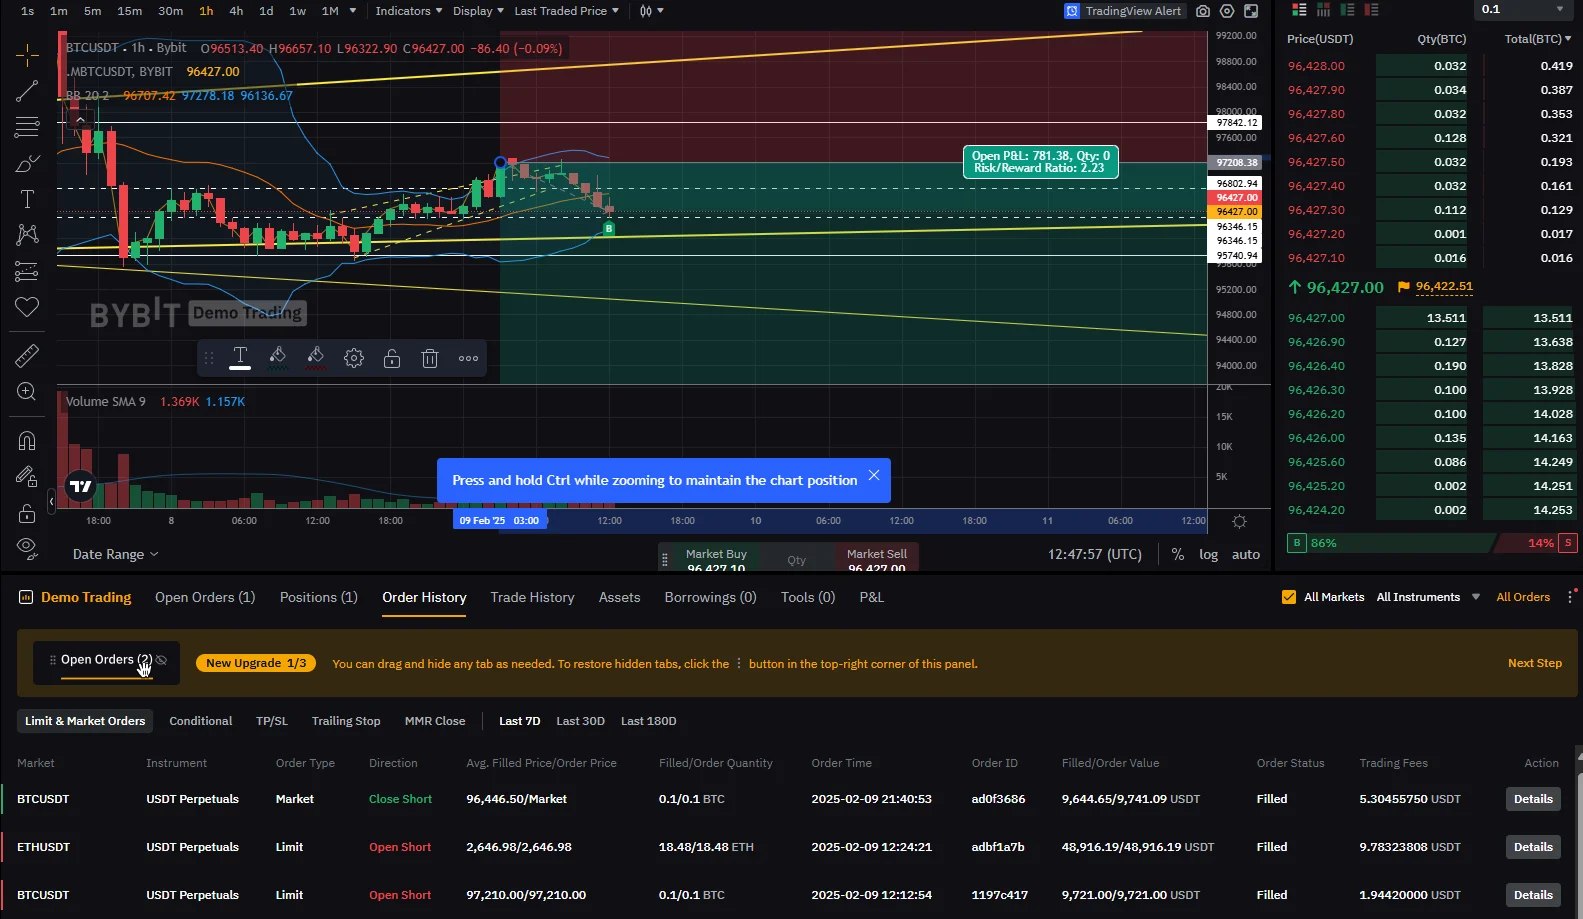Open the Last Traded Price dropdown
Image resolution: width=1583 pixels, height=919 pixels.
point(566,11)
